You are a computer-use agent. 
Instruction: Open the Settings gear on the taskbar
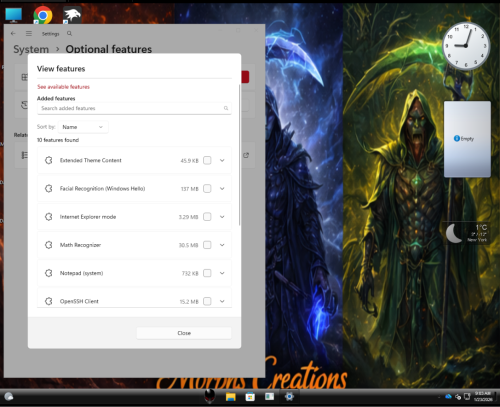(289, 397)
